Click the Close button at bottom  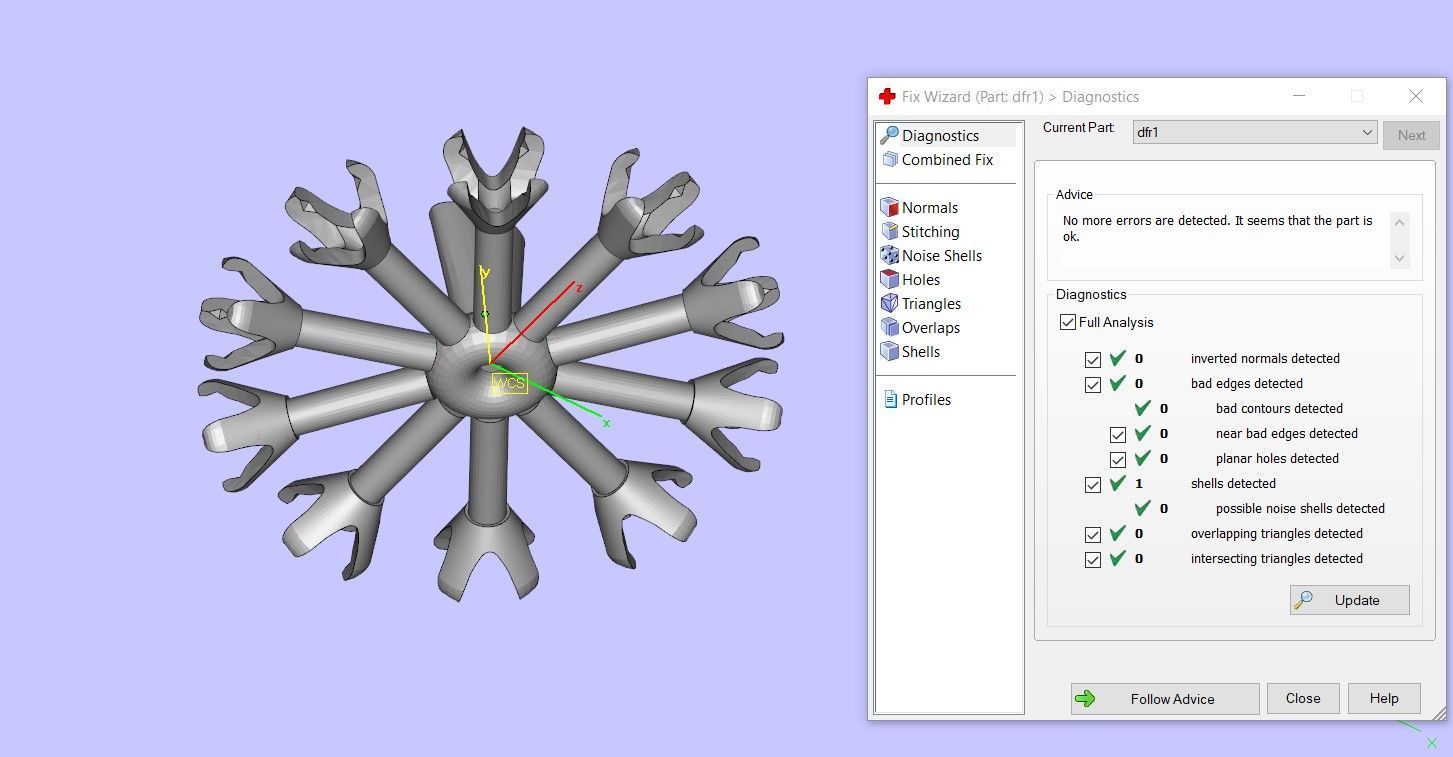click(1303, 698)
